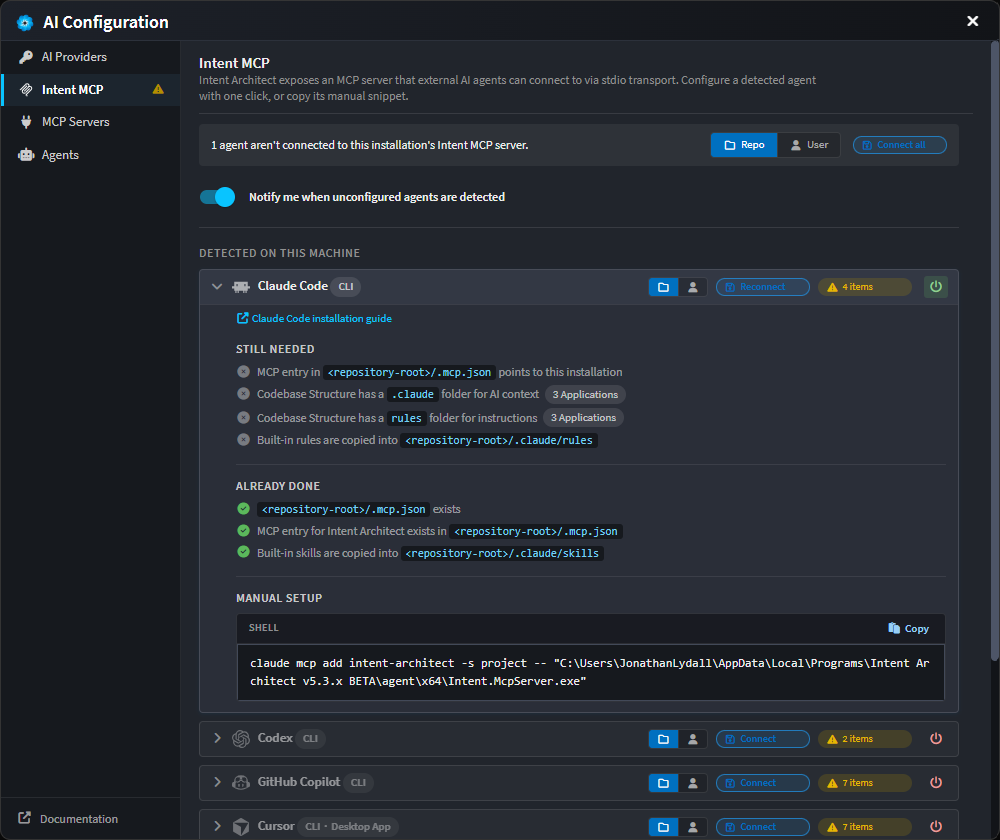Select repo folder scope for Codex
Screen dimensions: 1000x840
pos(663,739)
